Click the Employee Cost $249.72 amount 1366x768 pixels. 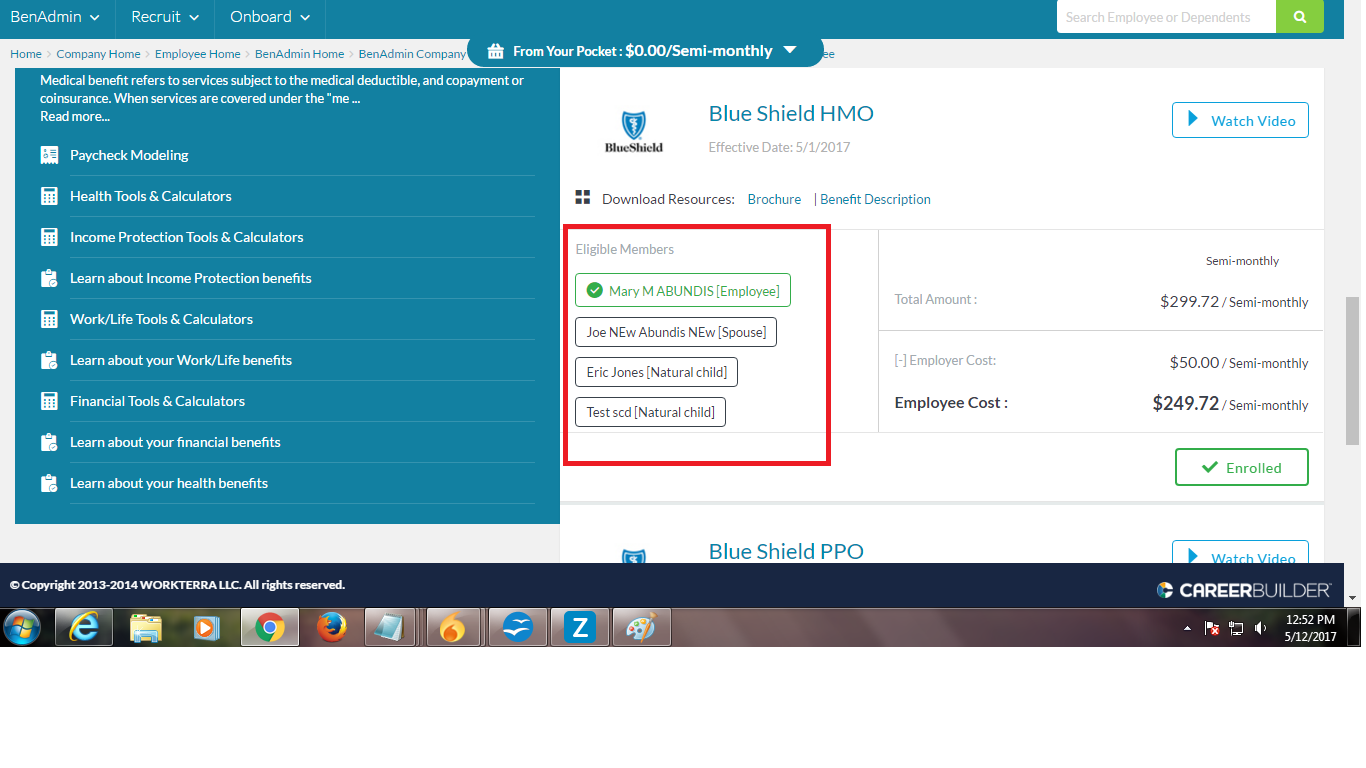click(x=1185, y=403)
